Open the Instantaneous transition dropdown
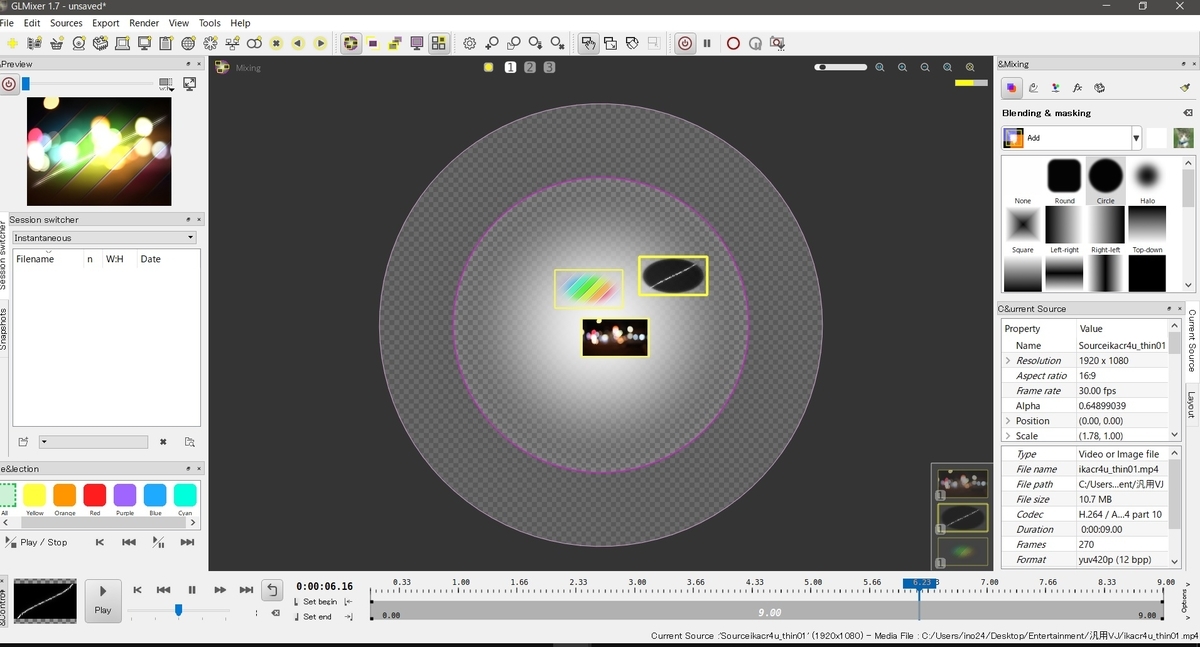This screenshot has height=647, width=1200. coord(104,238)
